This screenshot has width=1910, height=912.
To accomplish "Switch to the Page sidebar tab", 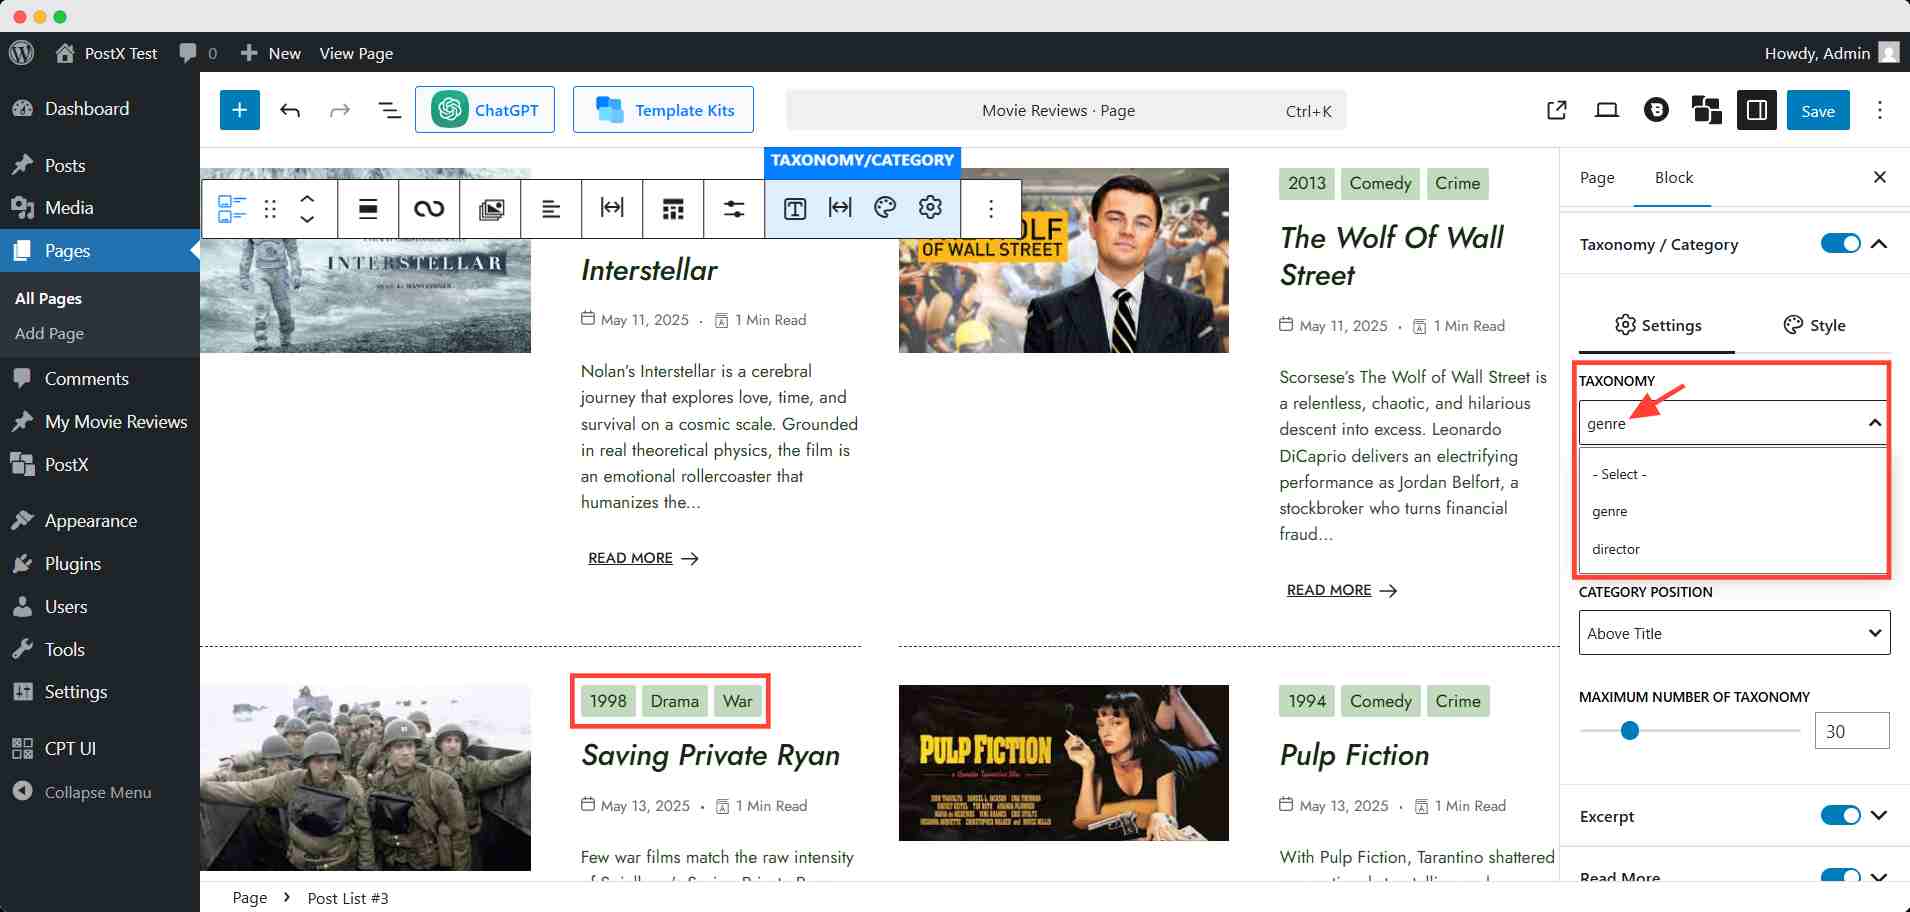I will click(1597, 177).
